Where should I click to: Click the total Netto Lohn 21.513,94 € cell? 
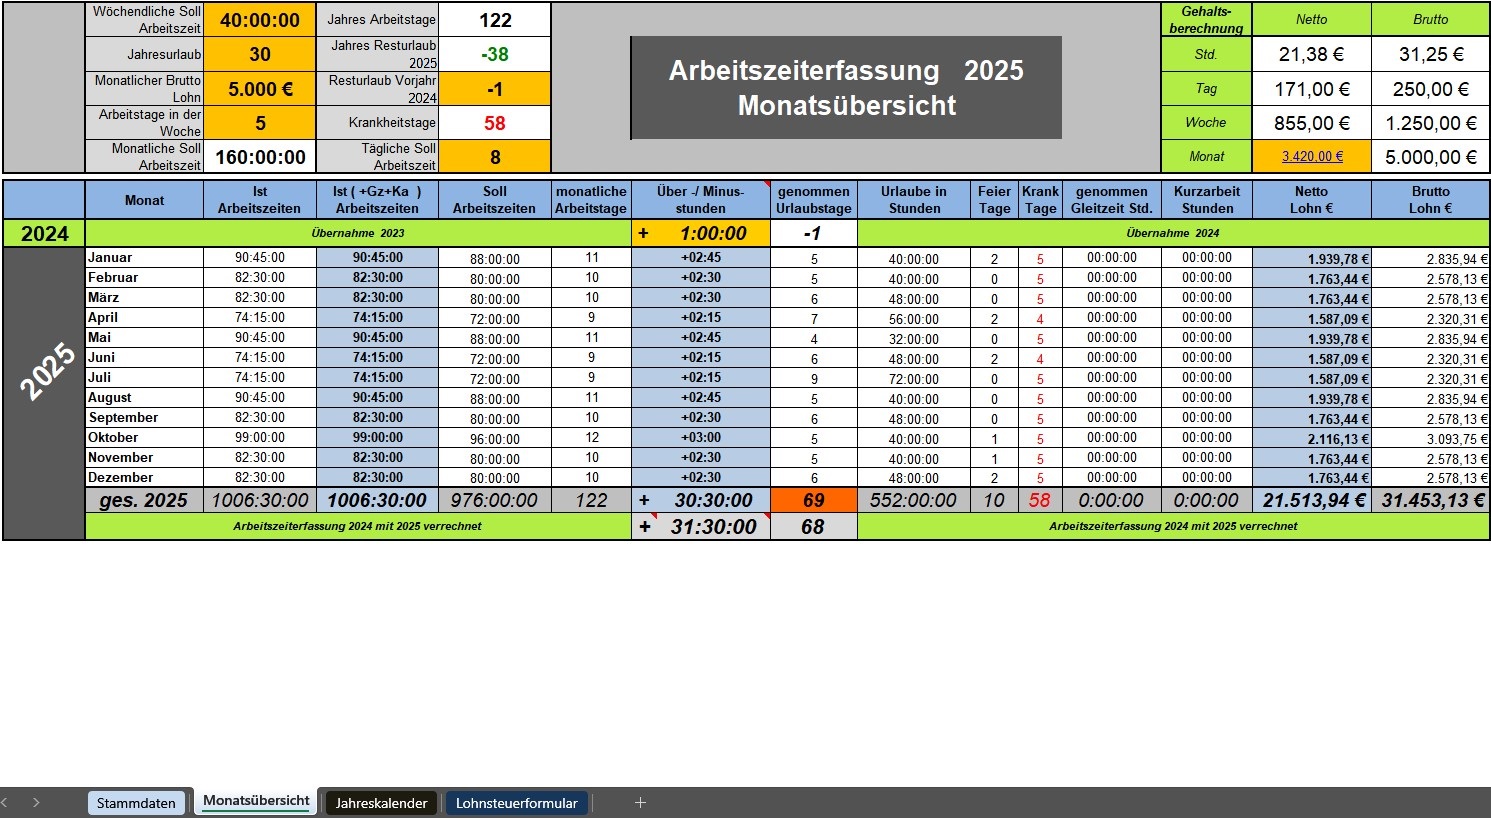[1311, 500]
